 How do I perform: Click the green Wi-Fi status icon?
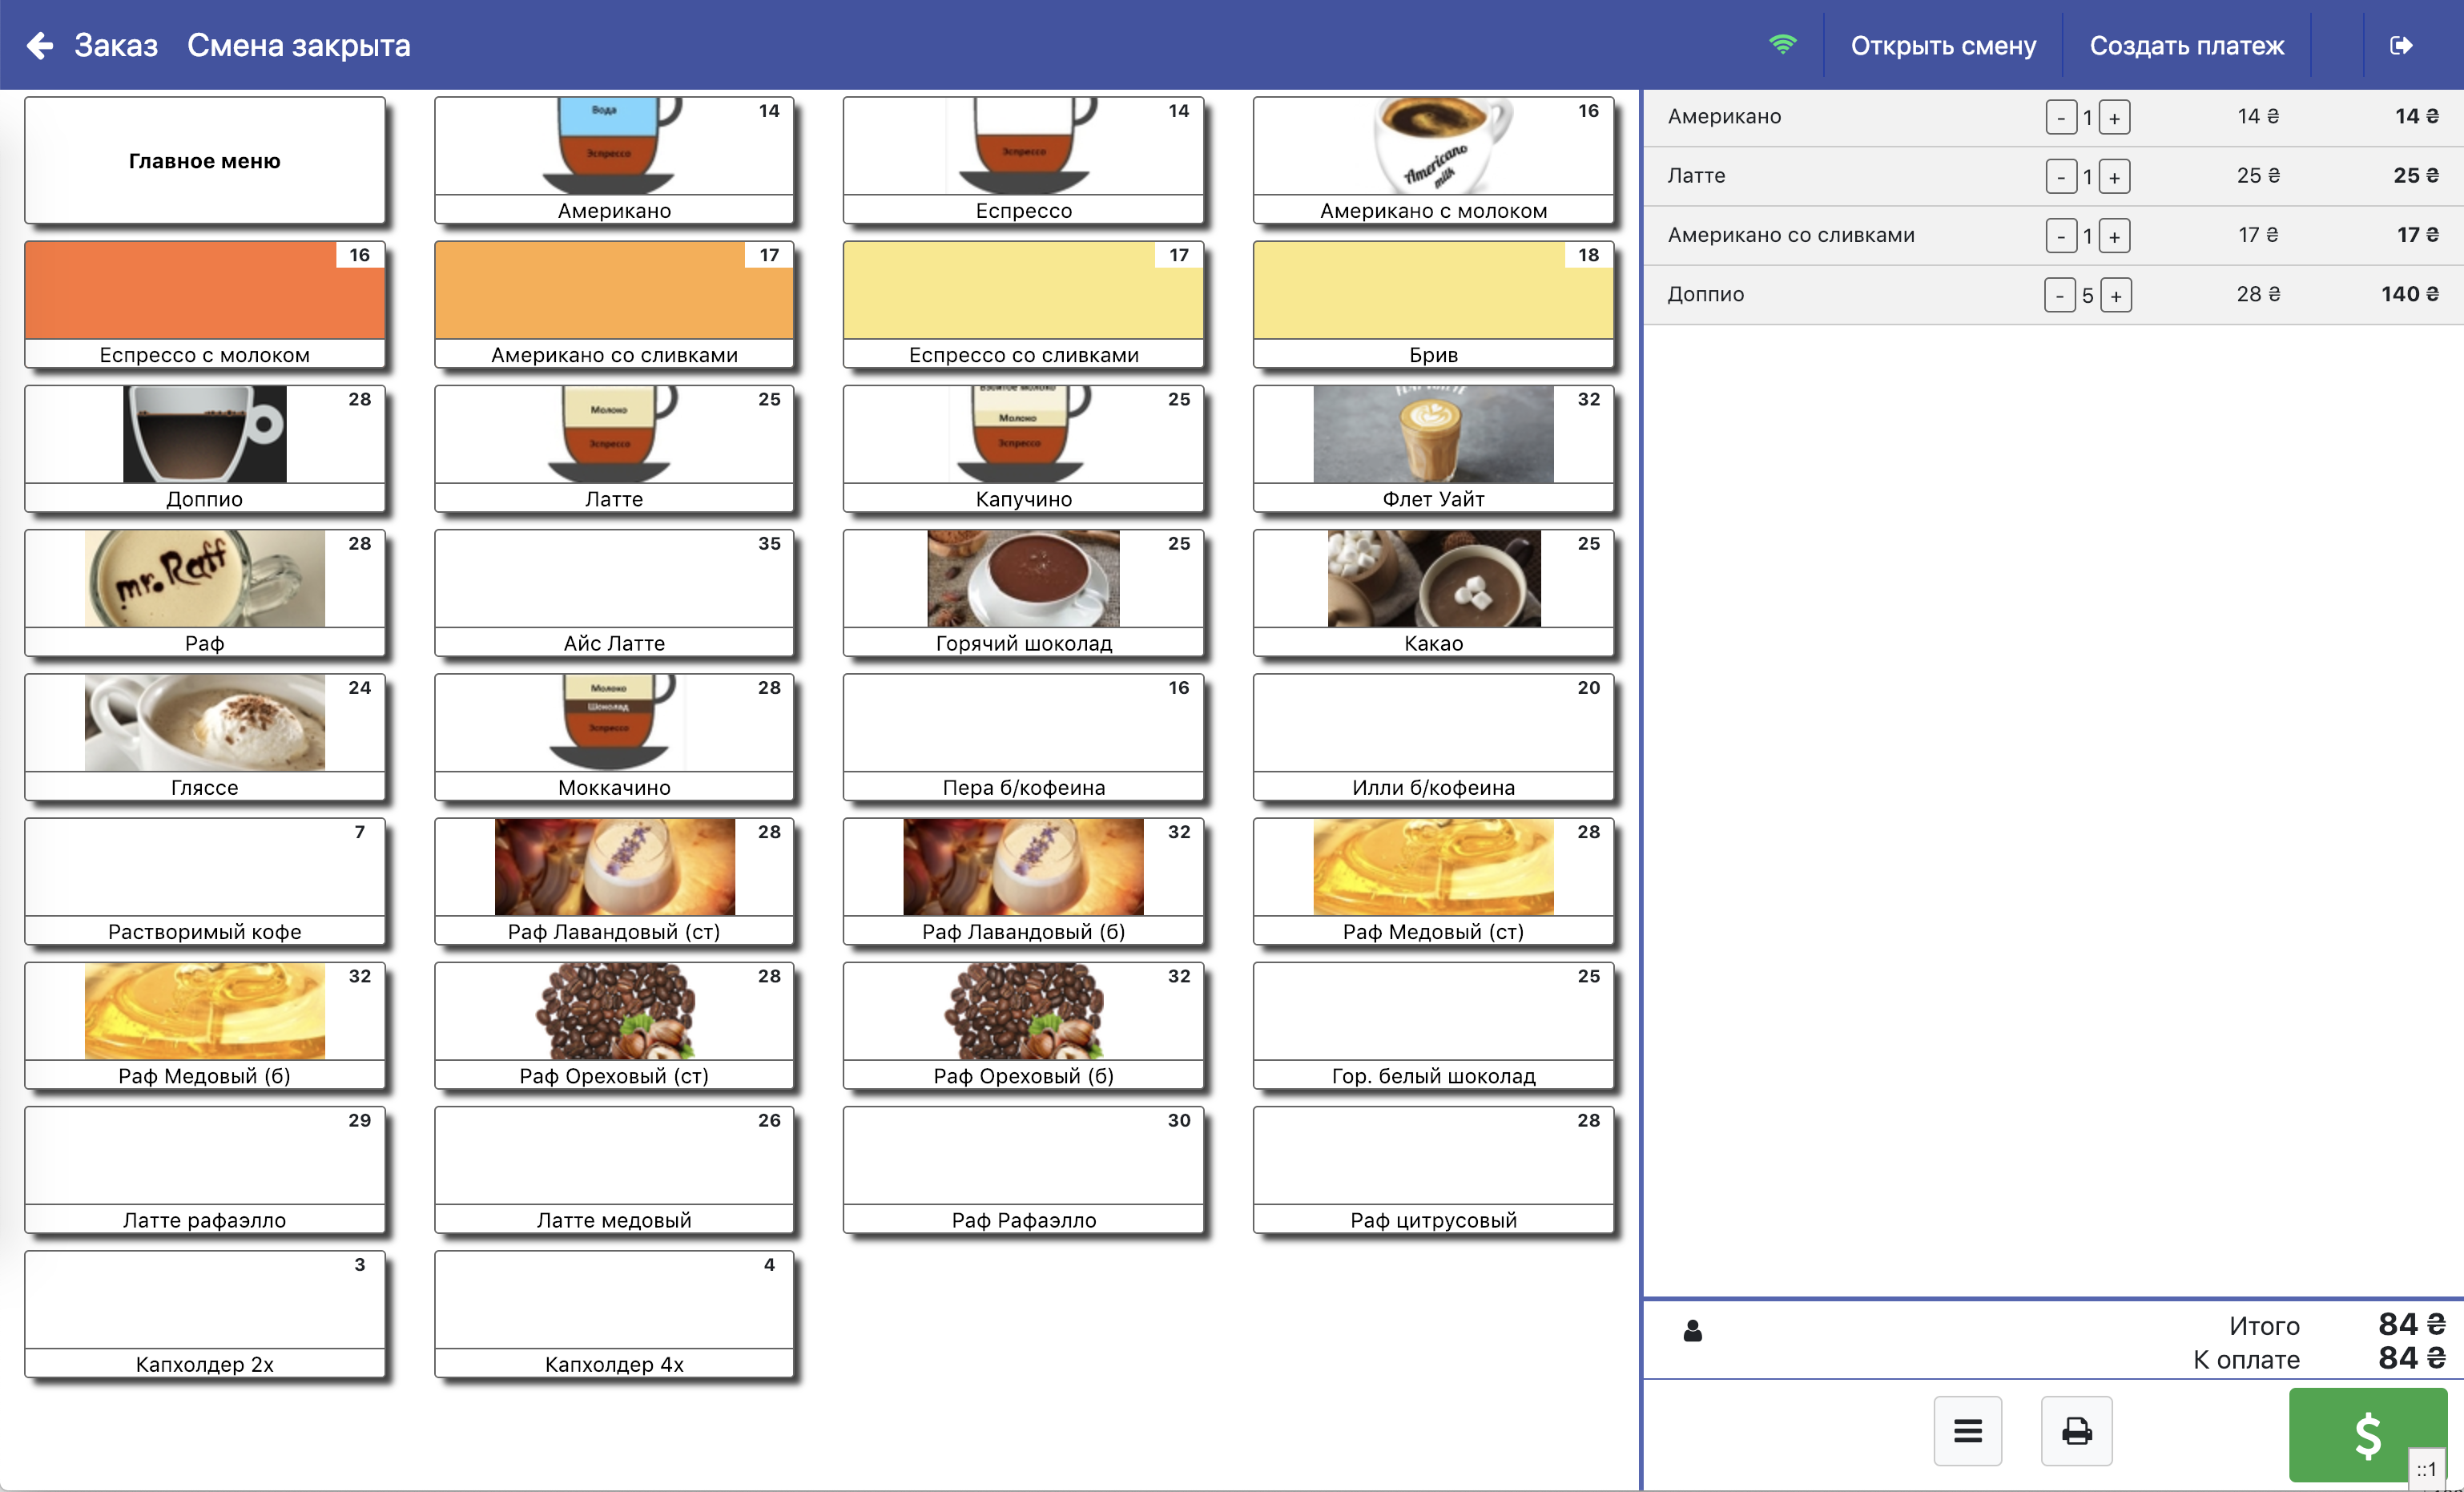click(x=1782, y=45)
